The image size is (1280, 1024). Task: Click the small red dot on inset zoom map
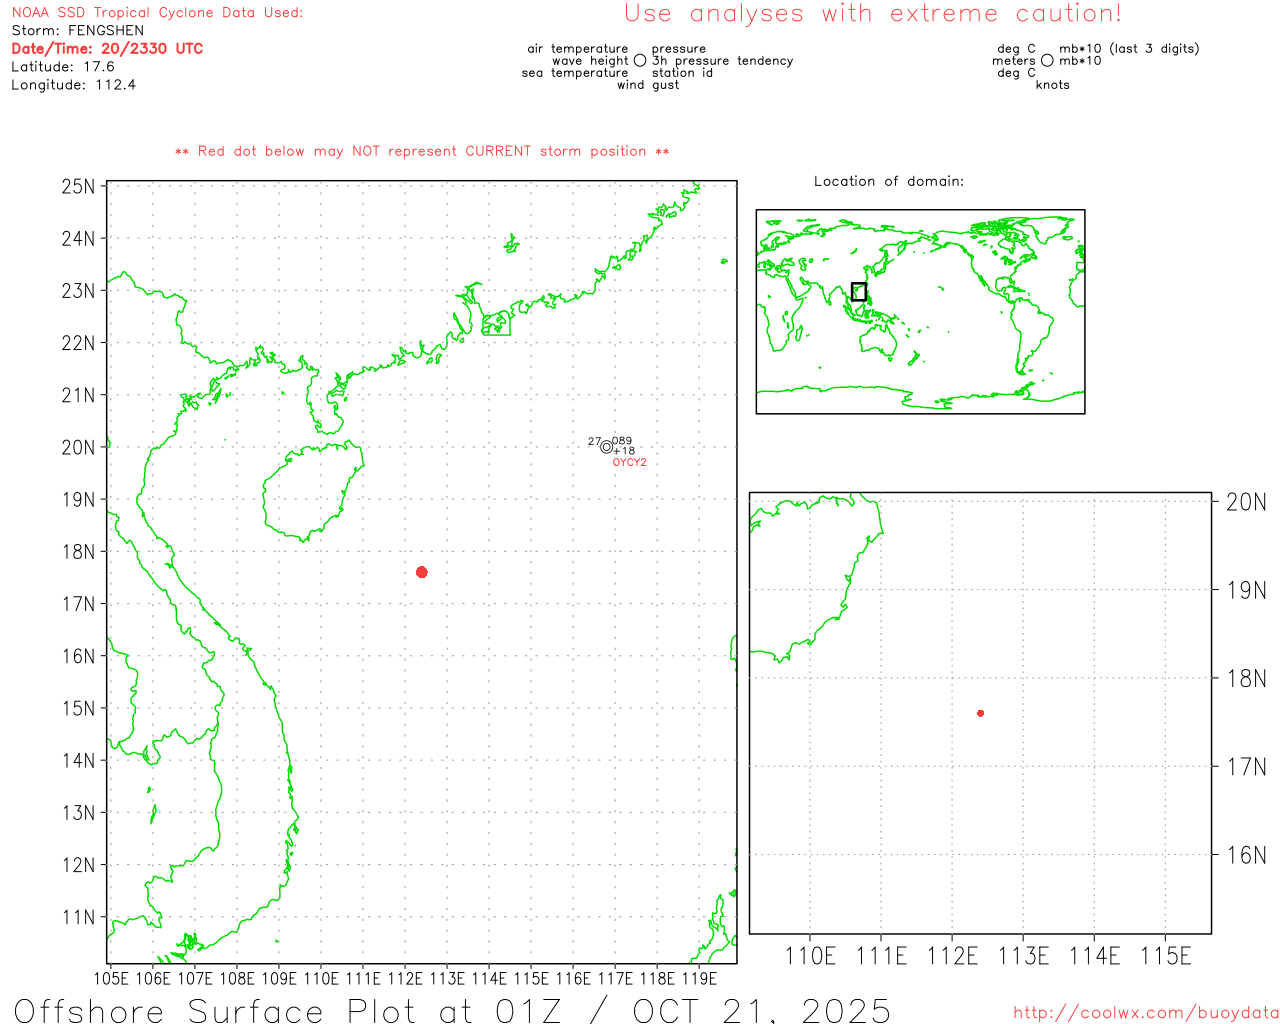(981, 713)
